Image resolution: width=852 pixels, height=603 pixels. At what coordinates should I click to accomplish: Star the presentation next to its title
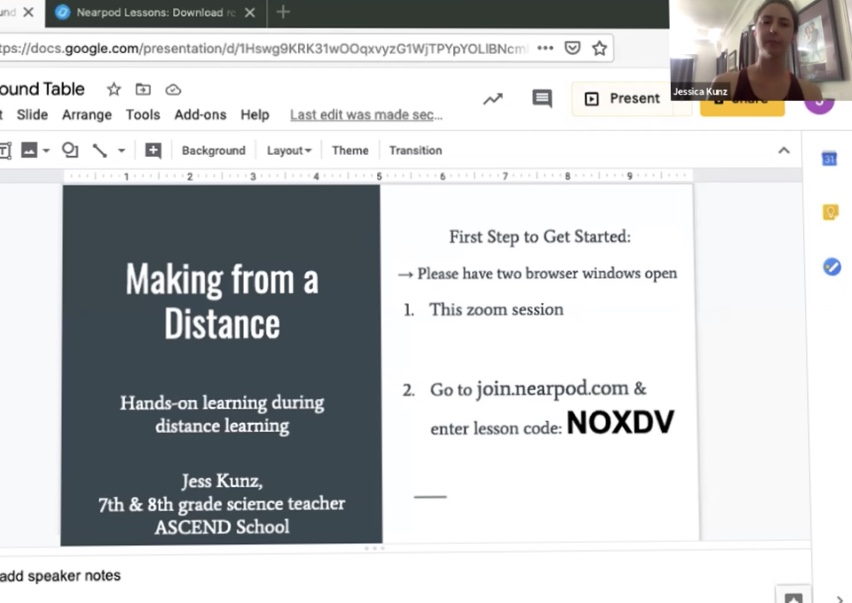[x=113, y=89]
